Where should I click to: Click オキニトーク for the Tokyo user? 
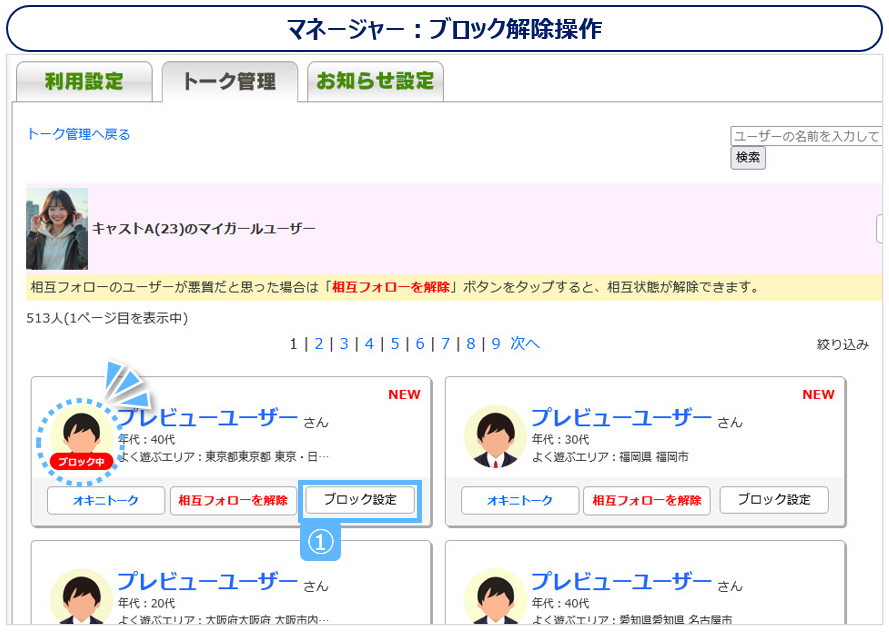coord(106,500)
